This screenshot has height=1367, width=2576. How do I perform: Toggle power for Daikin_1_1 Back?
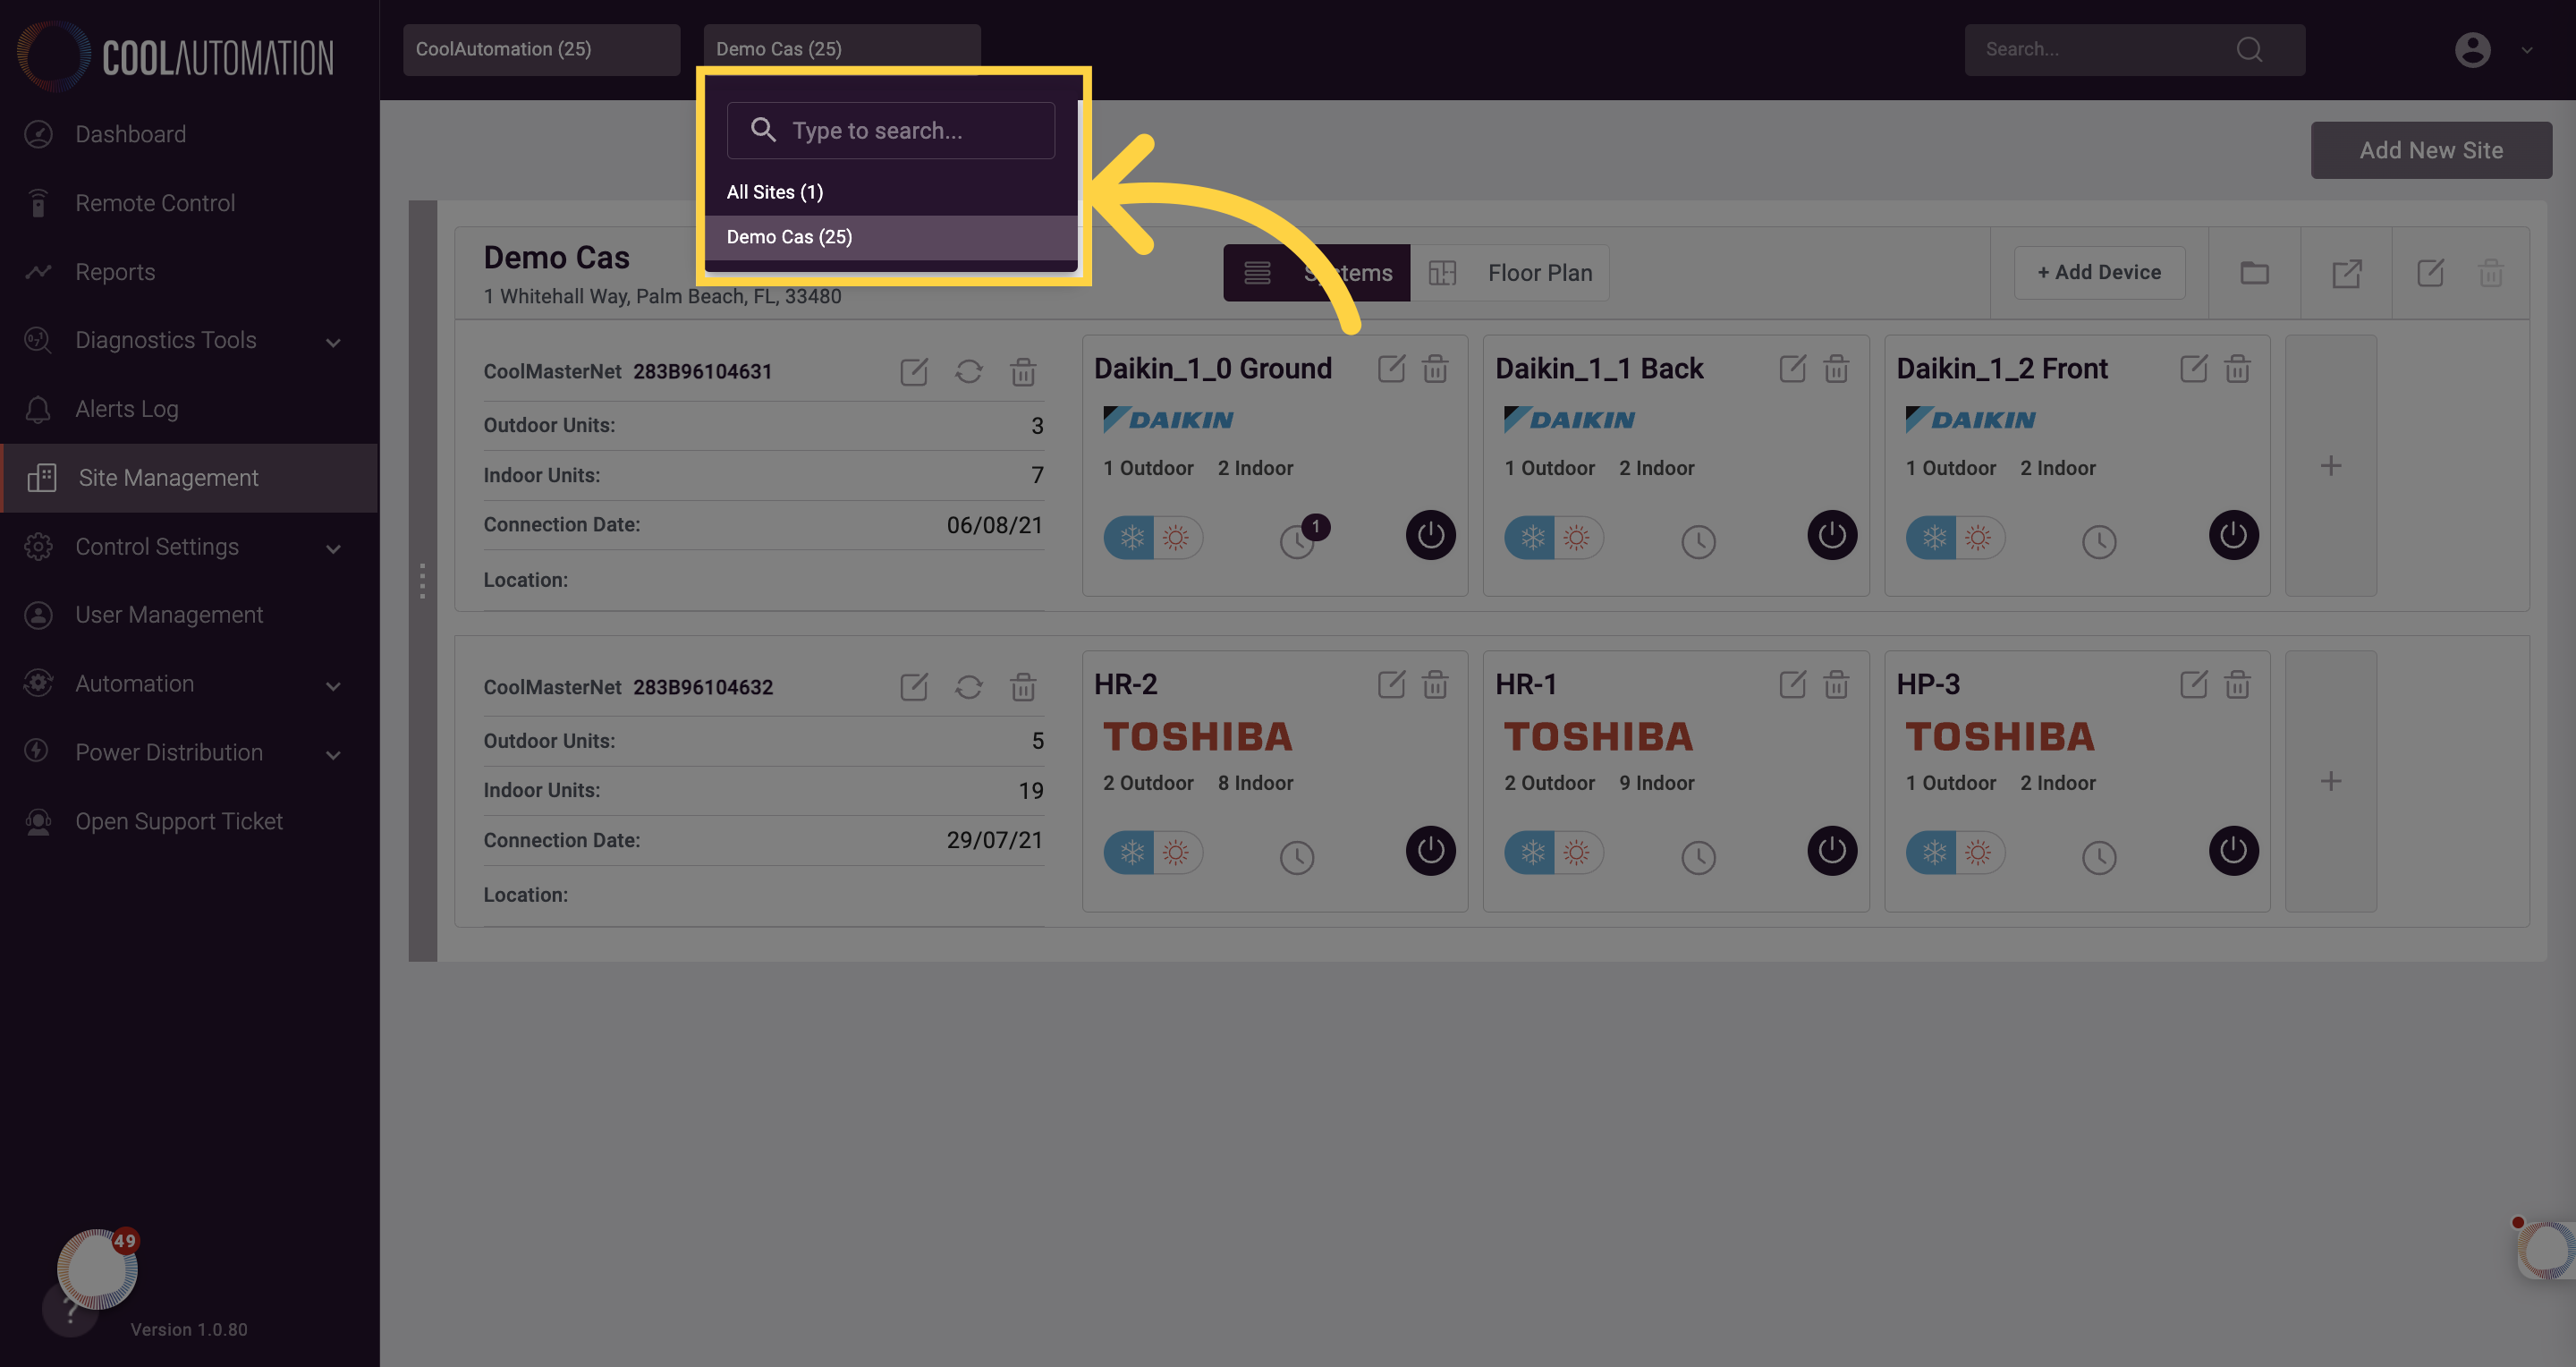click(x=1832, y=535)
